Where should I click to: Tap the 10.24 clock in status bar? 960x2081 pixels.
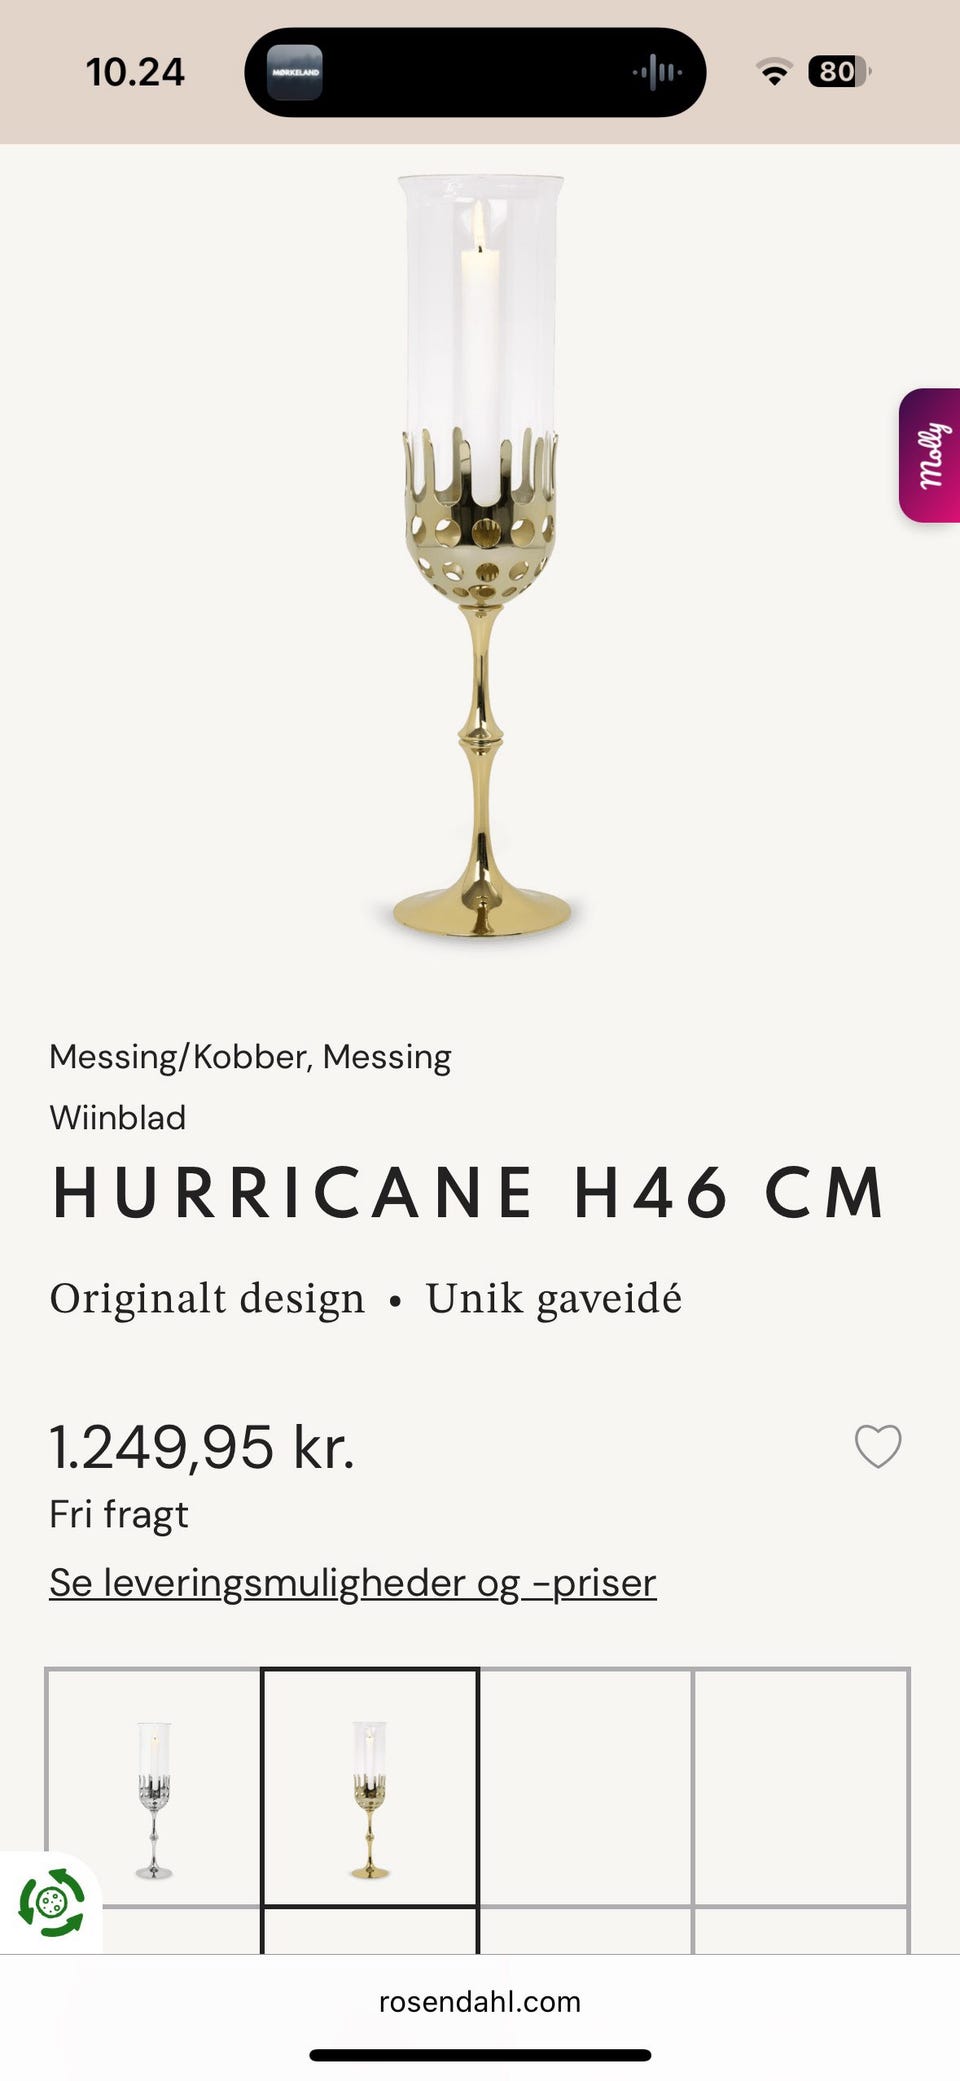tap(135, 72)
